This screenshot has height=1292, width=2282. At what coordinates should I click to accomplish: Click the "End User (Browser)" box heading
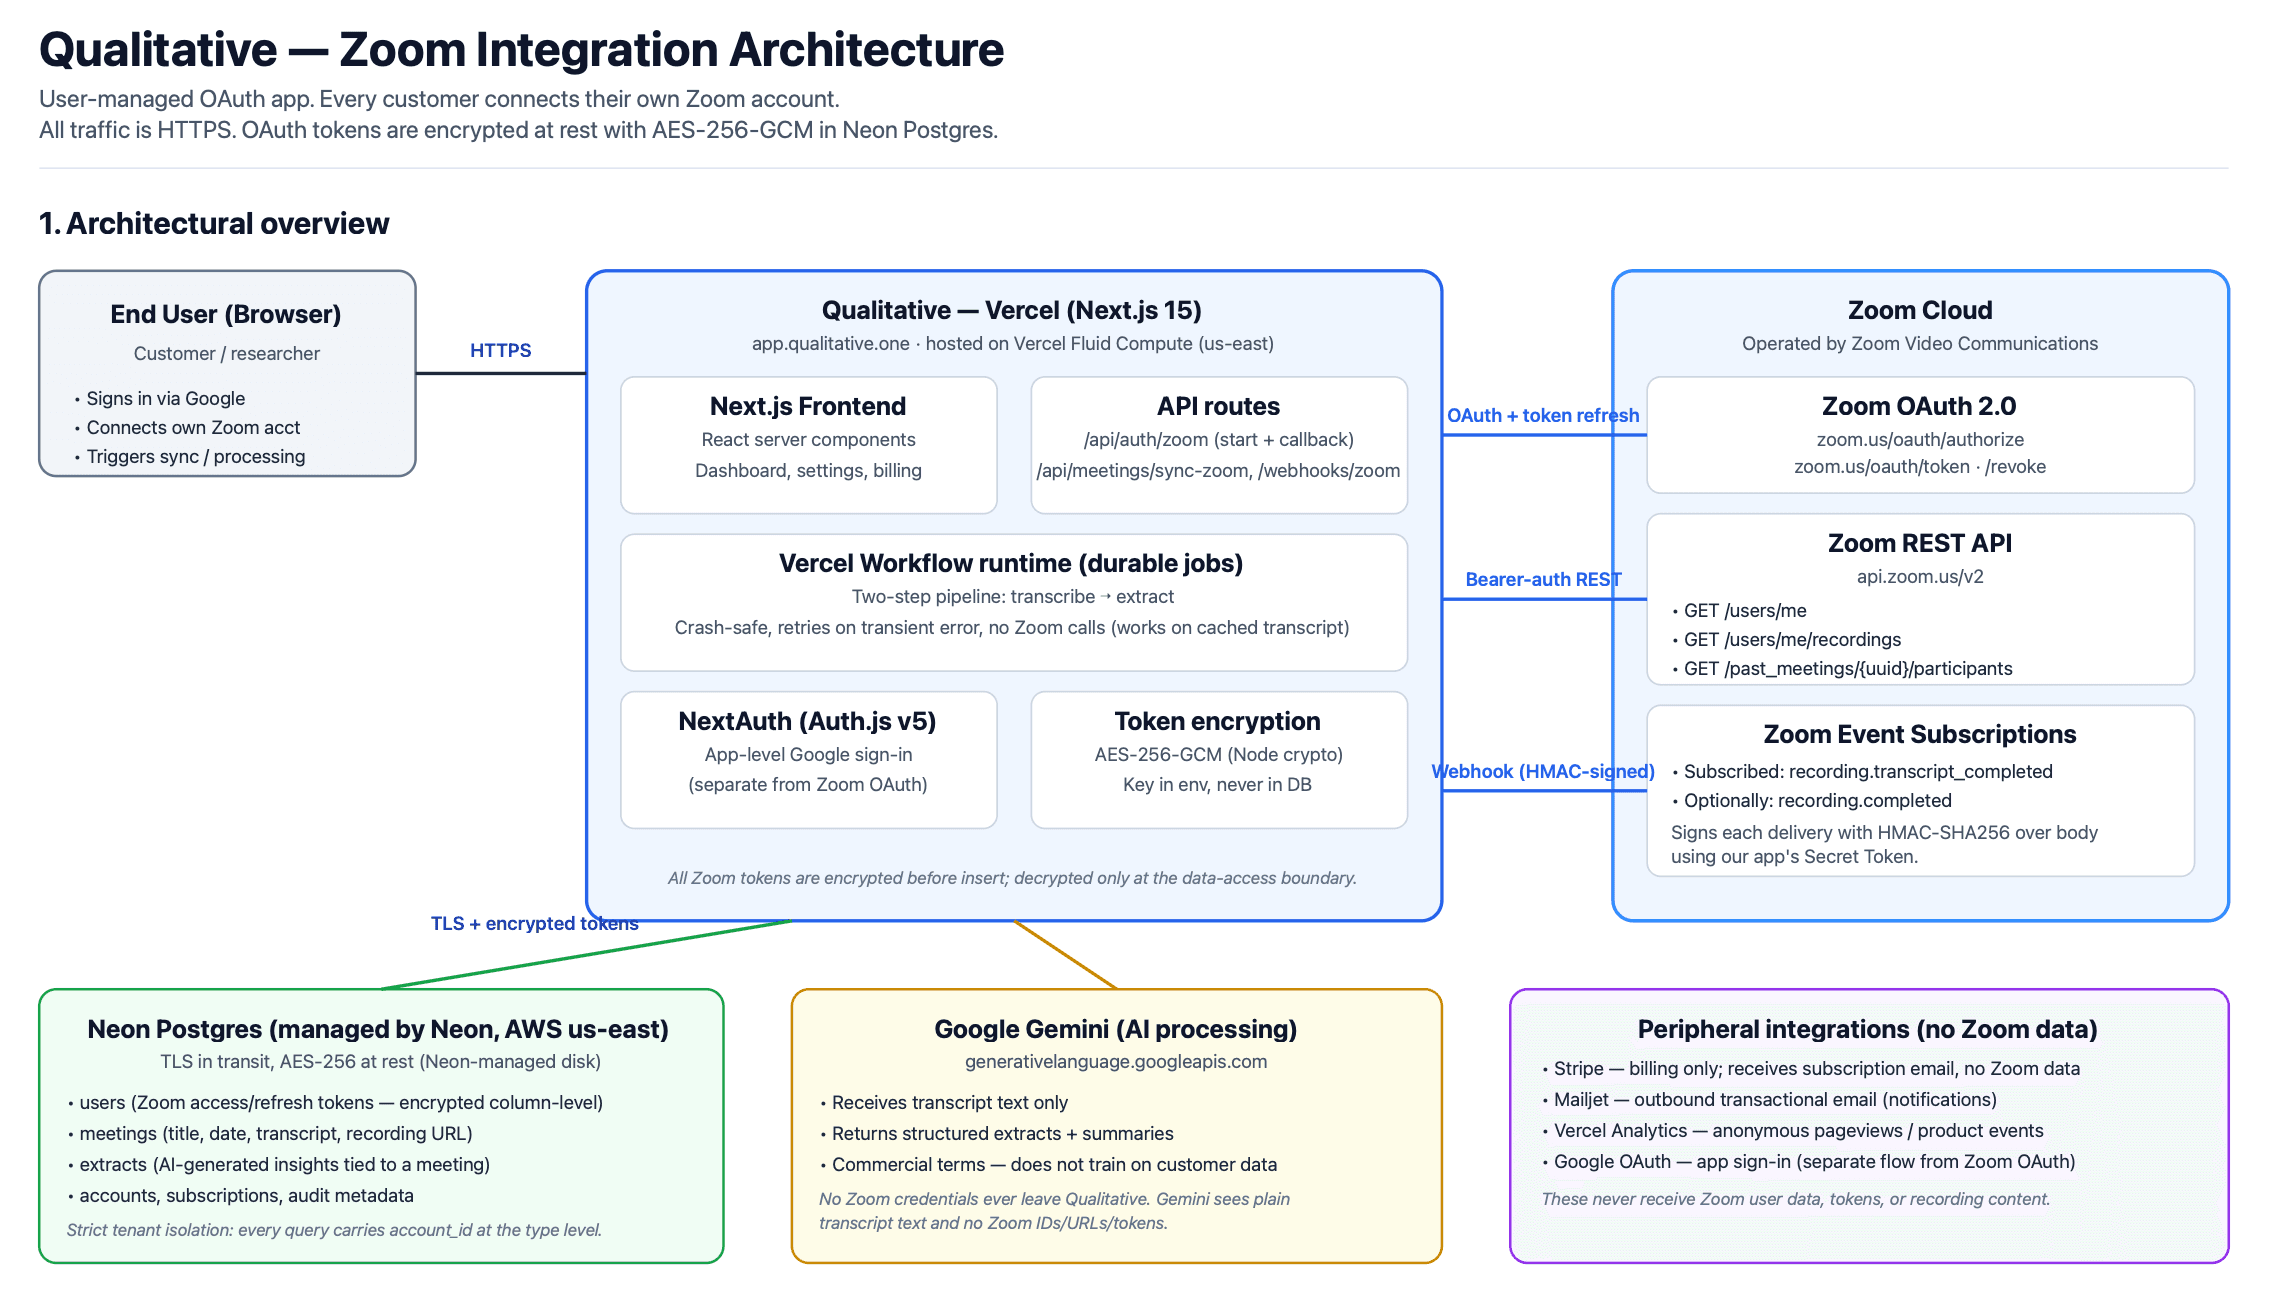tap(226, 314)
